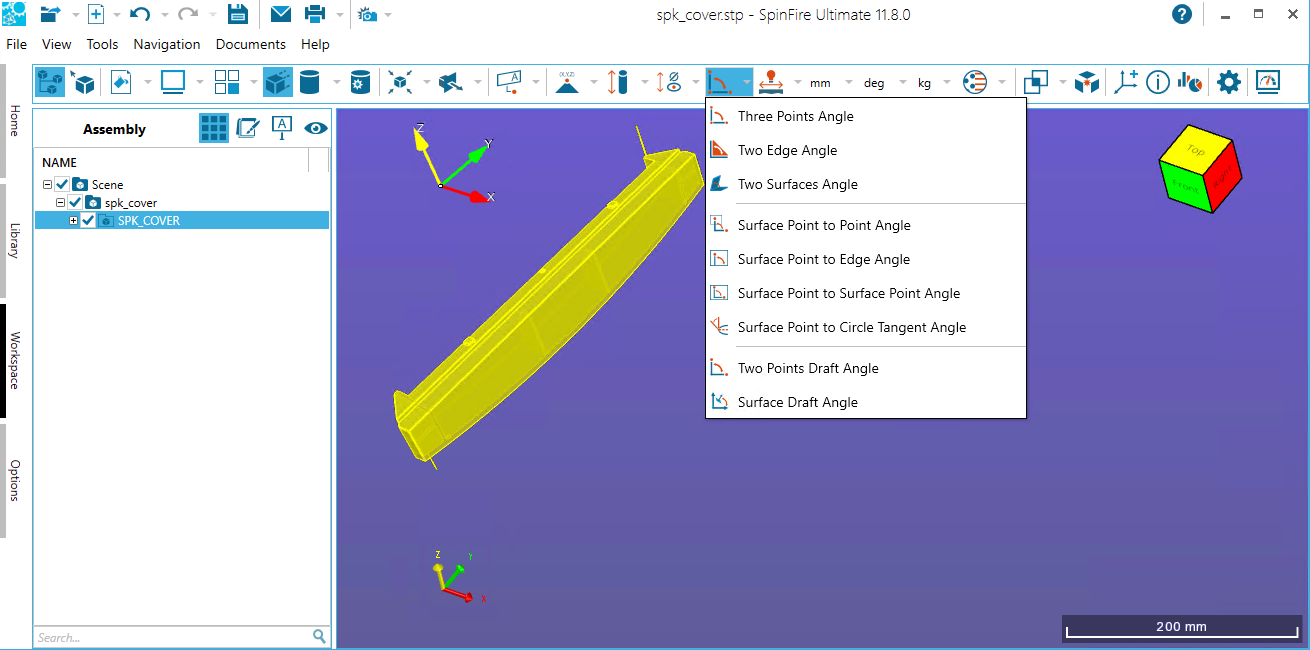
Task: Expand the SPK_COVER tree node
Action: tap(73, 220)
